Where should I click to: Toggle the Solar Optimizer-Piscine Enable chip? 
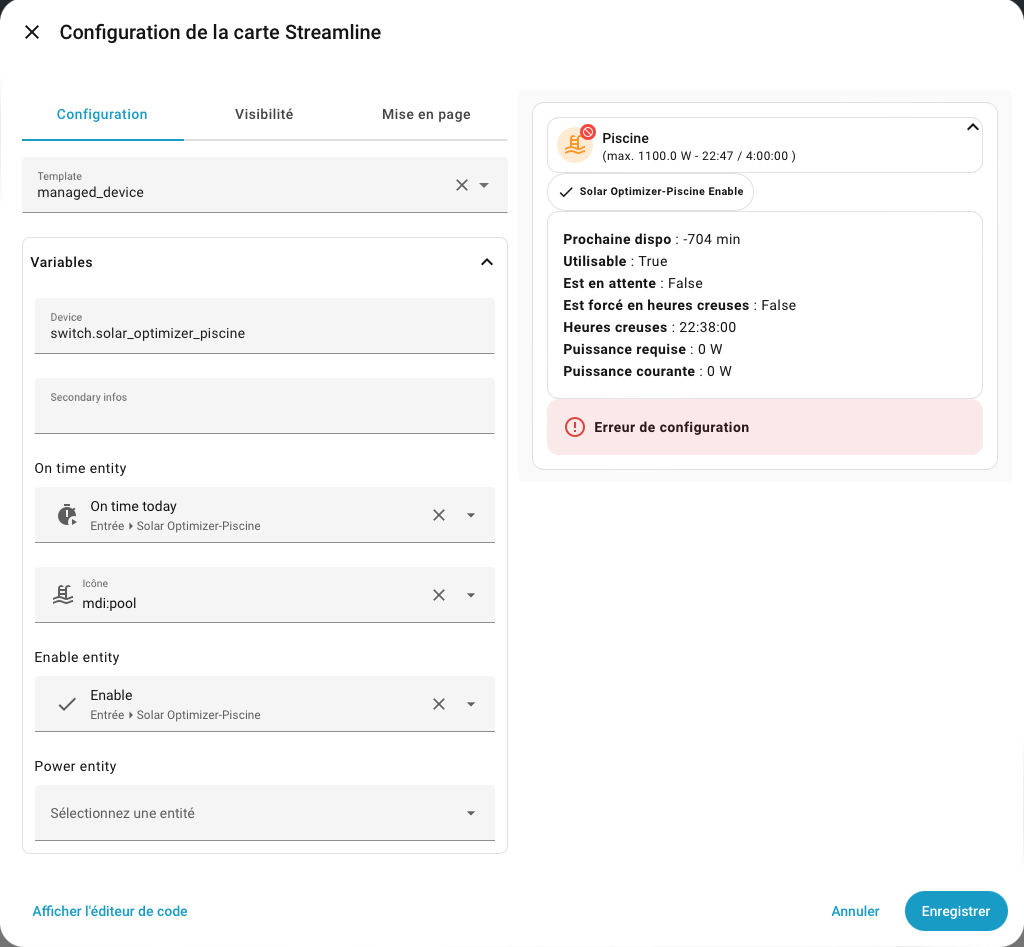click(x=651, y=191)
